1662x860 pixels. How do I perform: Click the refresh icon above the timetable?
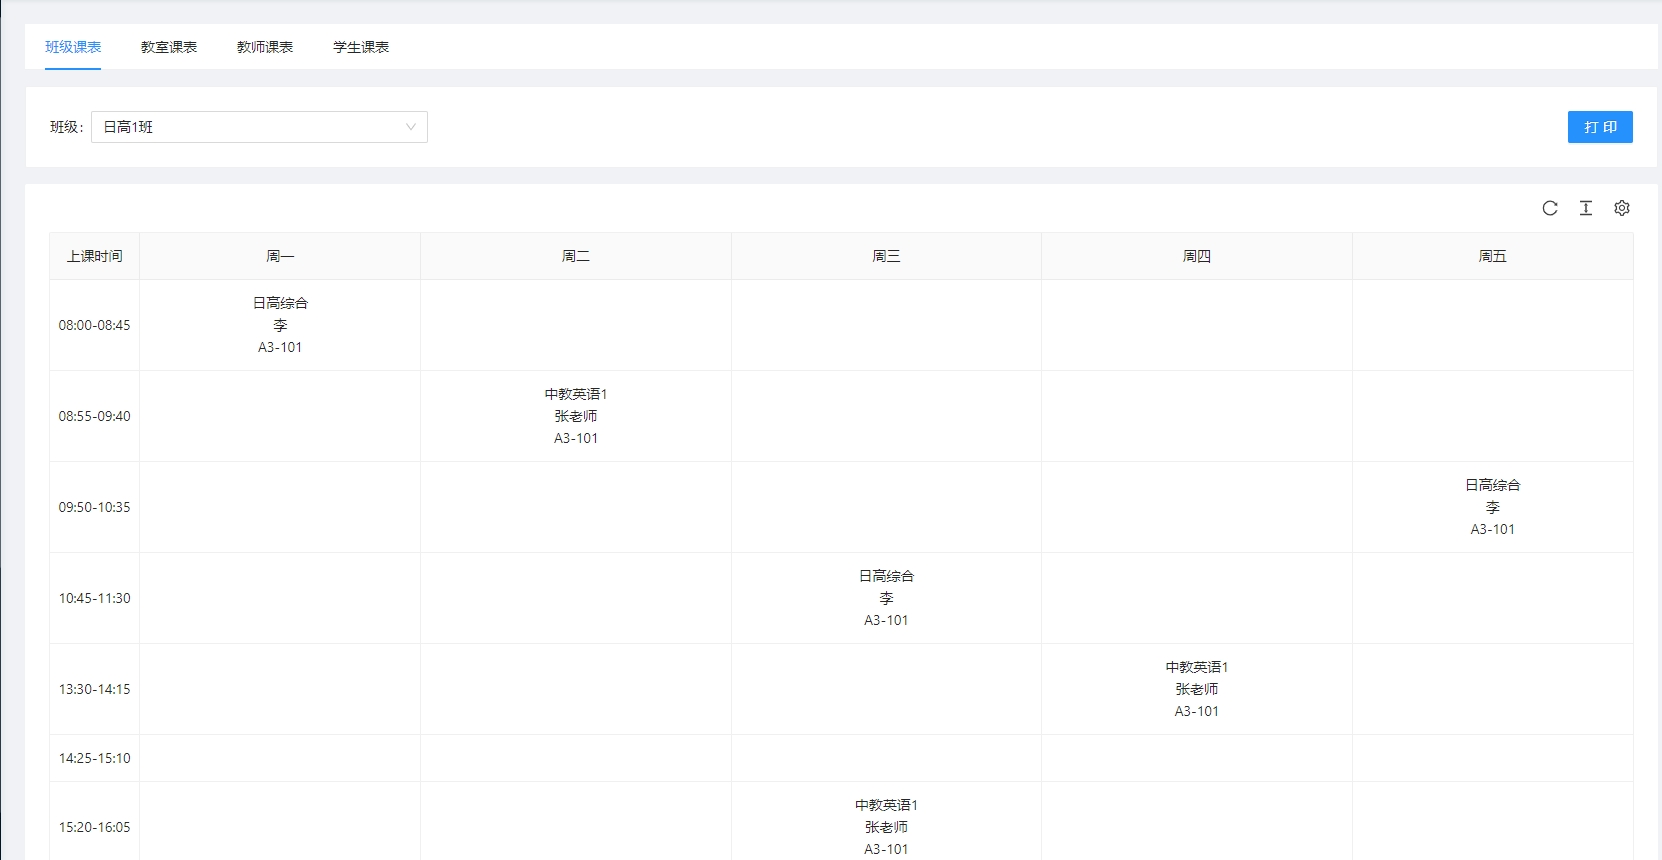click(x=1550, y=208)
